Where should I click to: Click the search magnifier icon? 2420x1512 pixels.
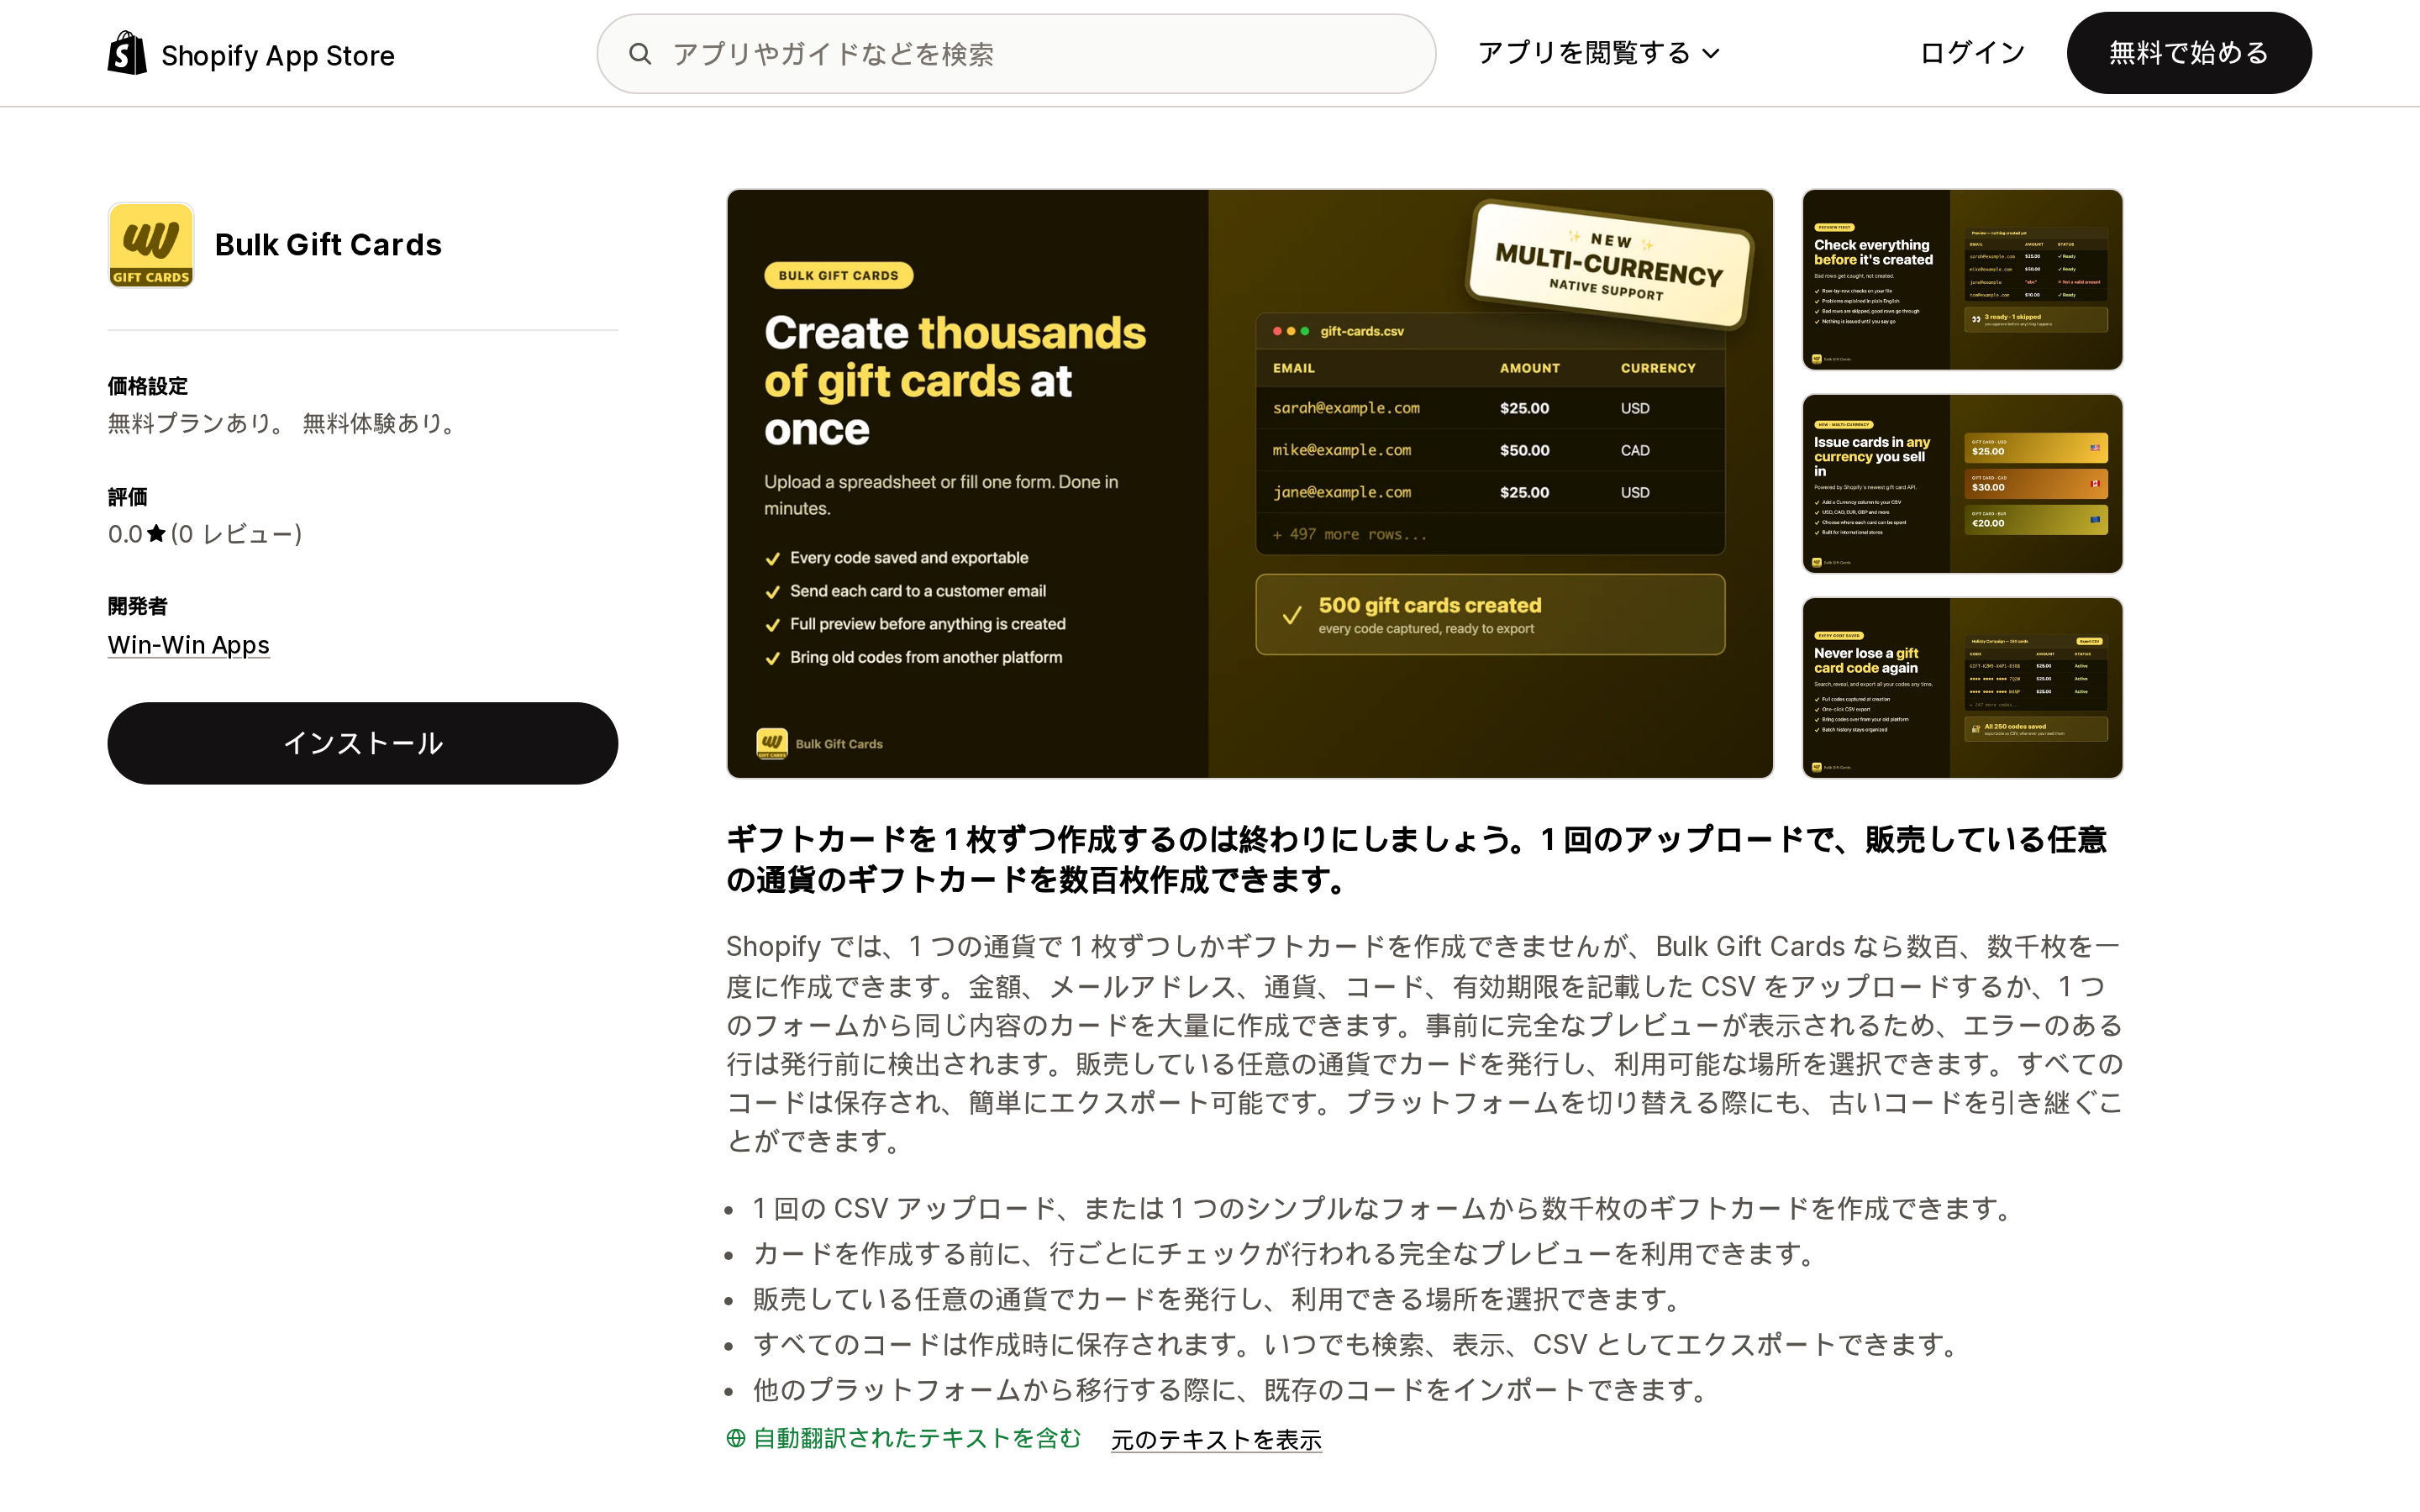(640, 54)
